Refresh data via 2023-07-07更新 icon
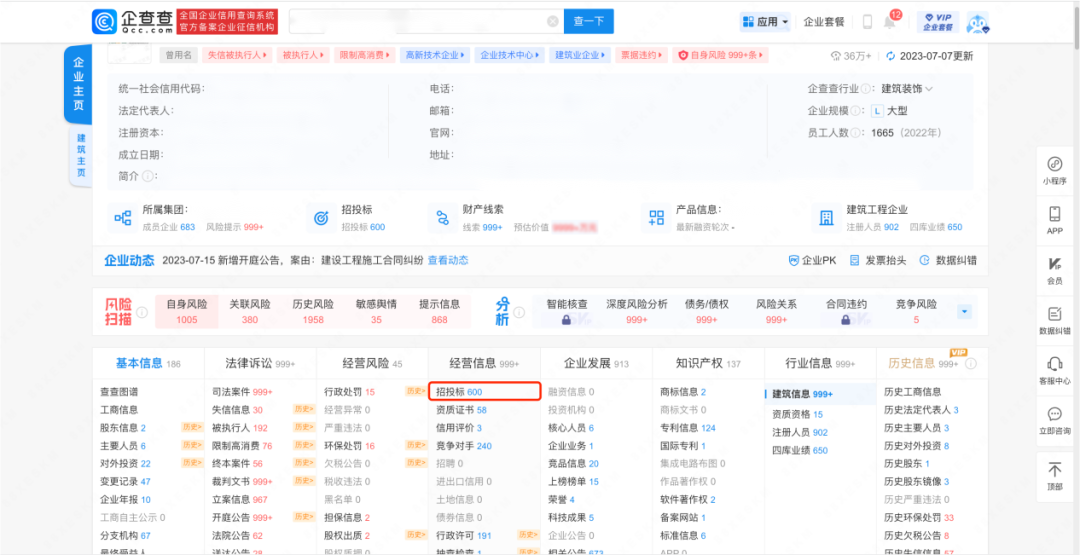The image size is (1080, 555). click(890, 56)
